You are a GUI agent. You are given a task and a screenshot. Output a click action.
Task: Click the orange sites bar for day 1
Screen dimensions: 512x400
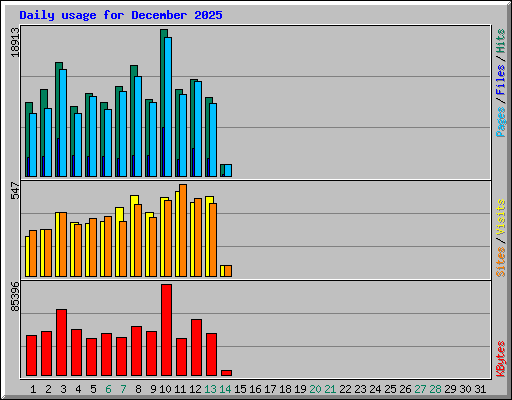click(x=33, y=253)
